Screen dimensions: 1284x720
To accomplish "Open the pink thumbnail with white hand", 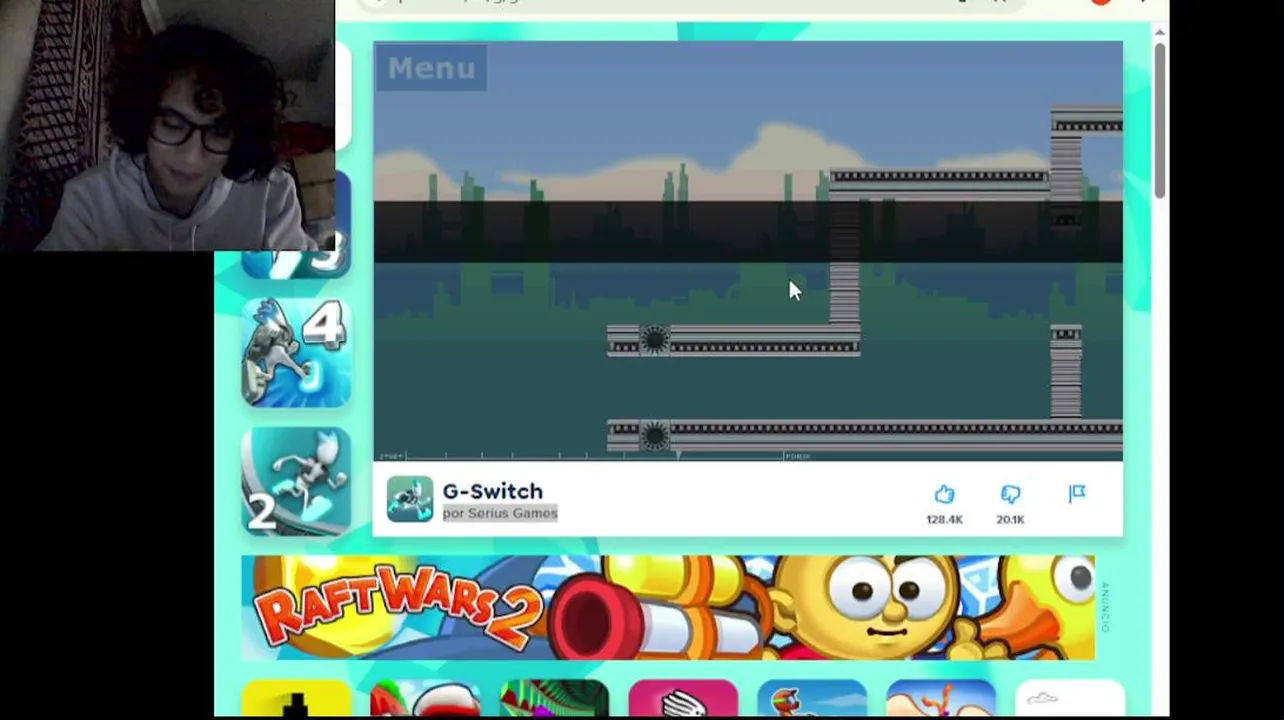I will pyautogui.click(x=683, y=698).
